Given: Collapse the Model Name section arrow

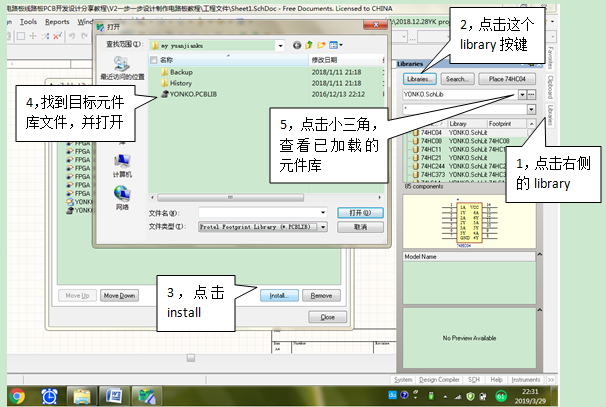Looking at the screenshot, I should 540,255.
